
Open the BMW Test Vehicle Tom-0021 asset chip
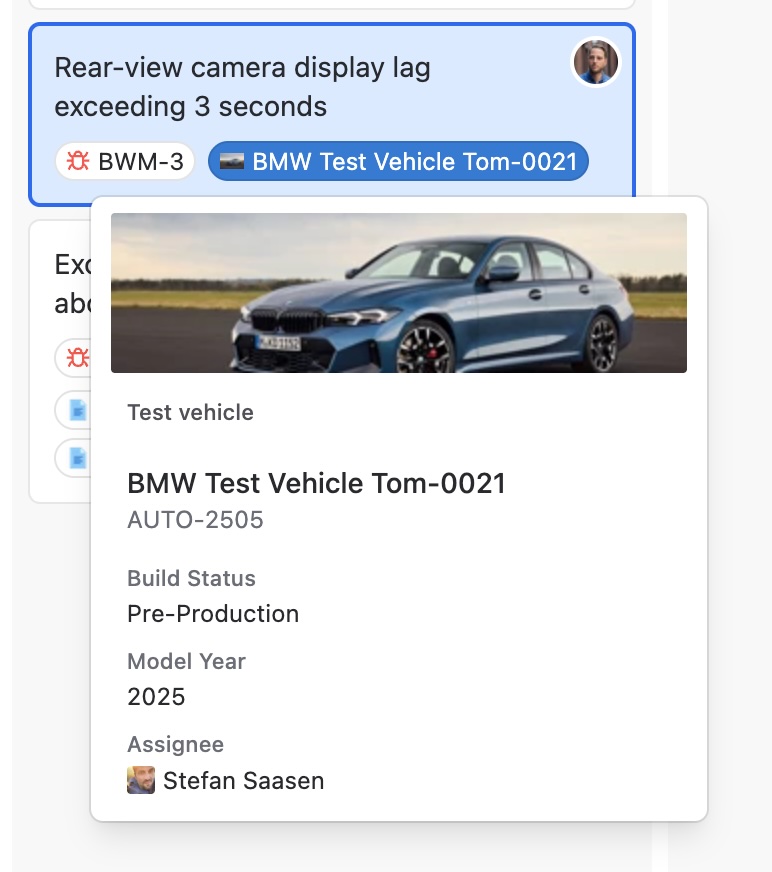398,161
